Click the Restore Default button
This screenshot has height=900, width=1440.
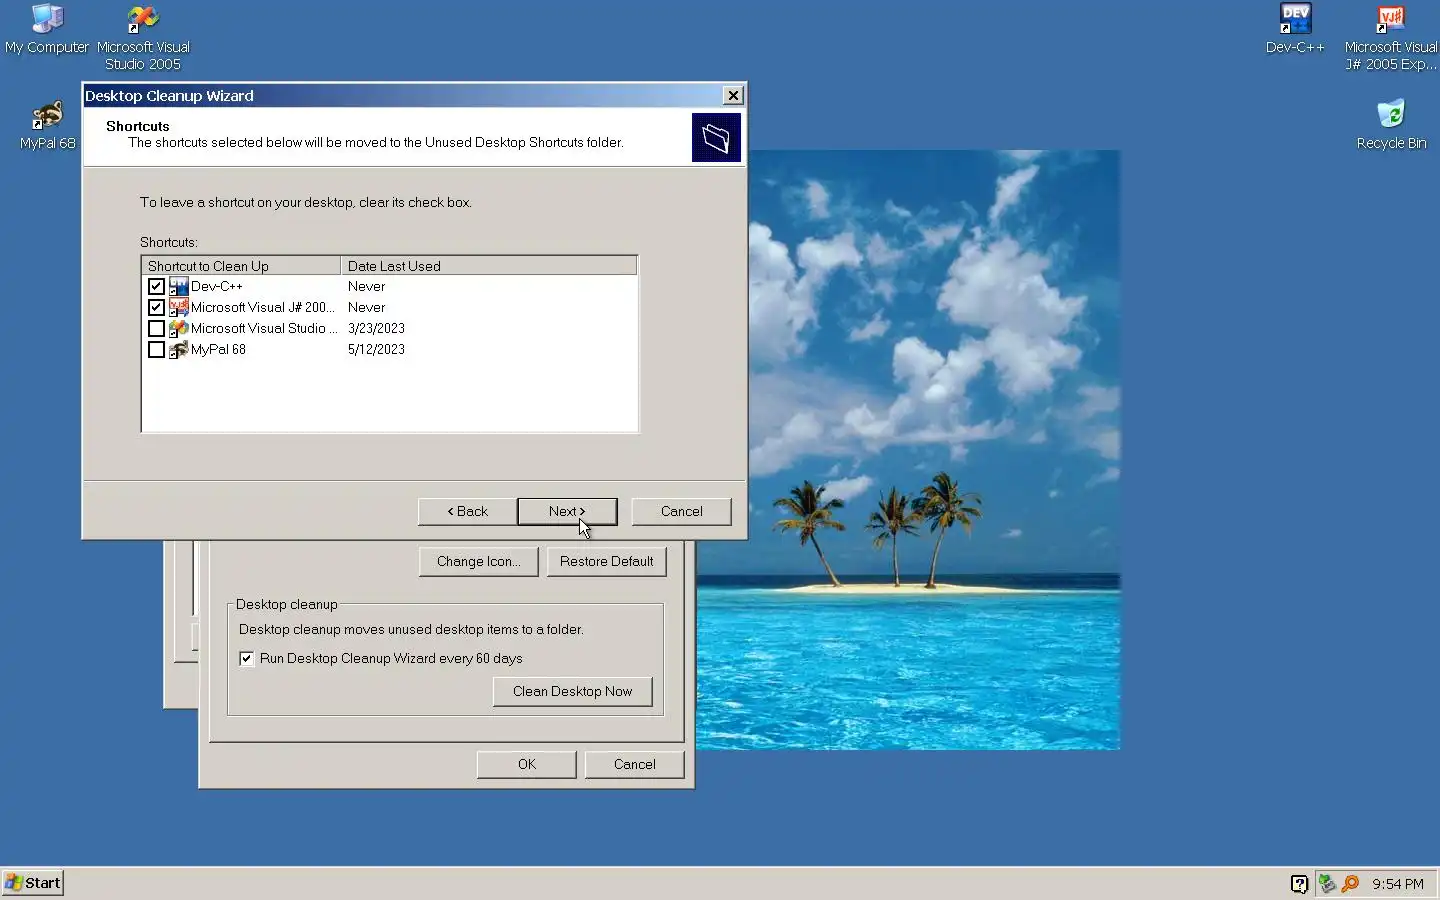pyautogui.click(x=606, y=562)
